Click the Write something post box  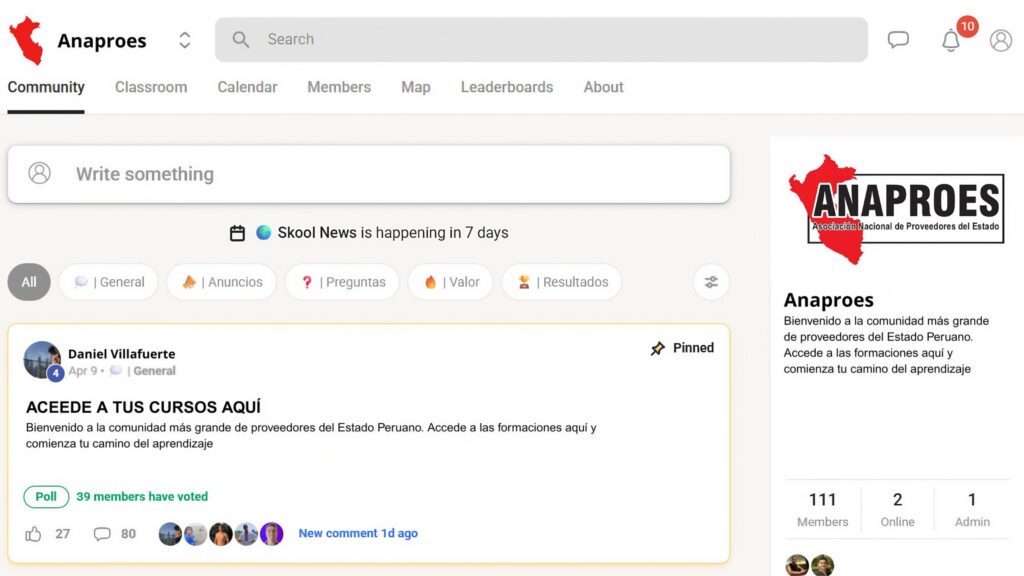(368, 174)
